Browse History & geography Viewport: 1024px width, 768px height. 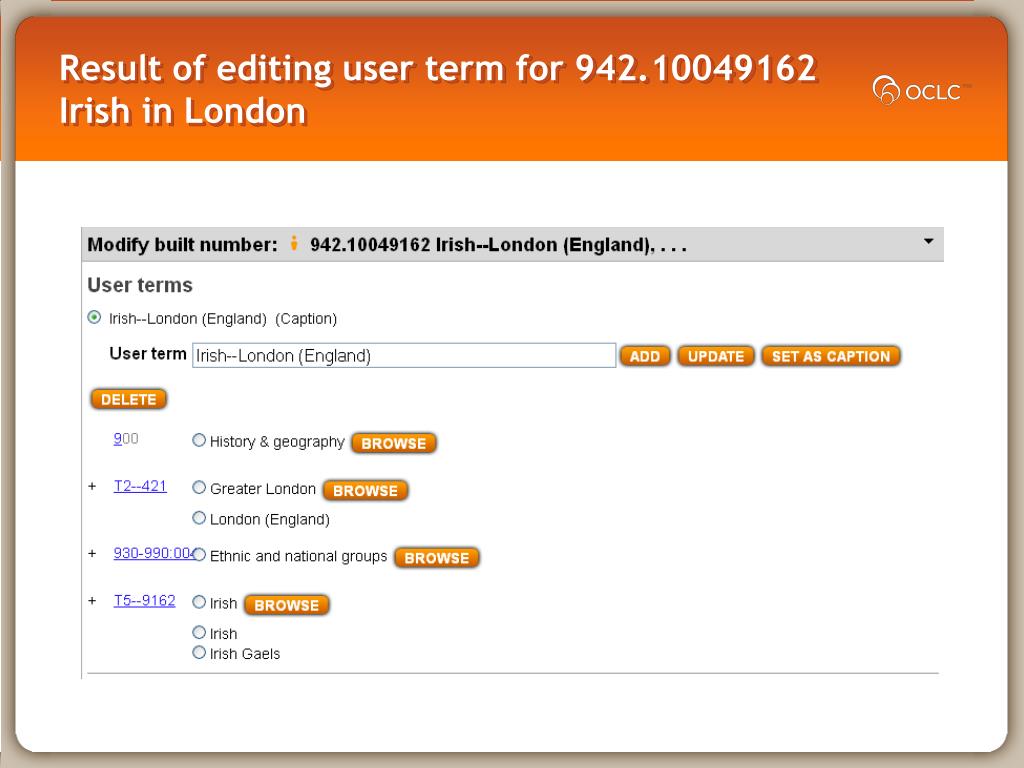pos(394,443)
